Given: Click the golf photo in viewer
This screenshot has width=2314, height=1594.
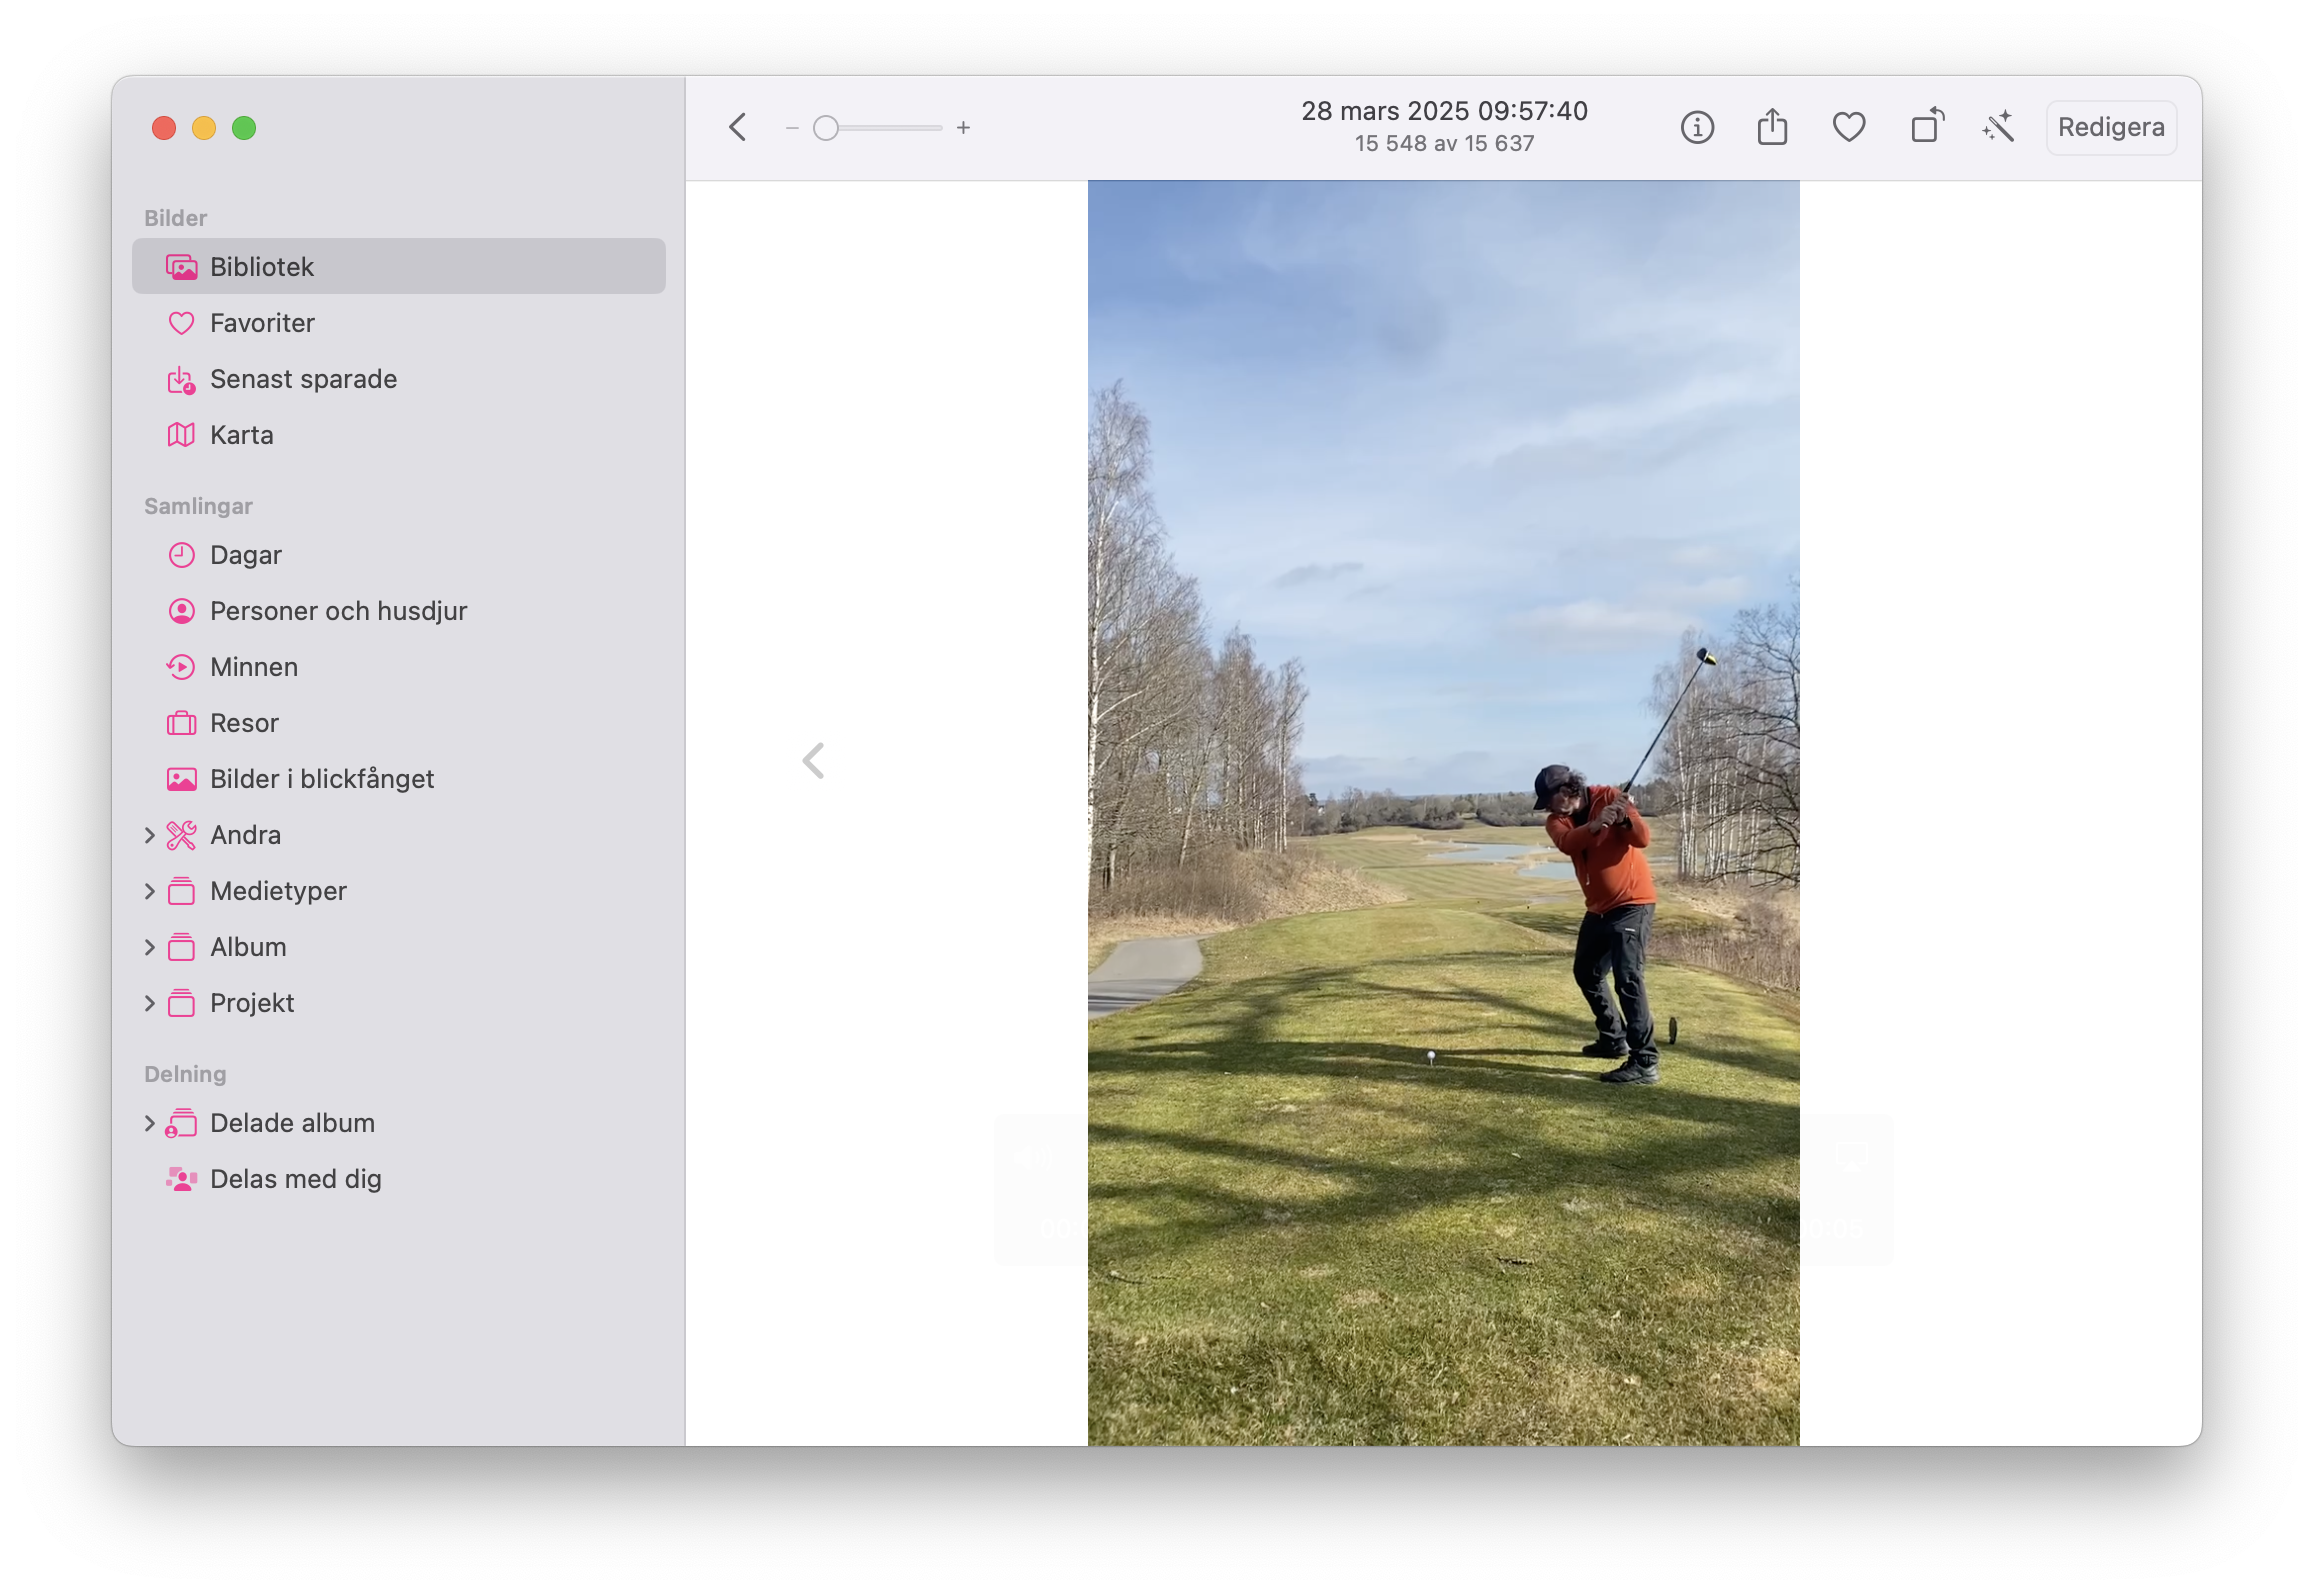Looking at the screenshot, I should tap(1443, 812).
